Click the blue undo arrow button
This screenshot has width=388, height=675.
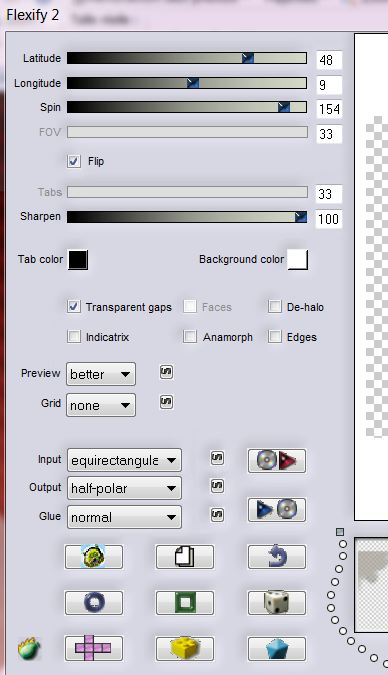pos(277,557)
